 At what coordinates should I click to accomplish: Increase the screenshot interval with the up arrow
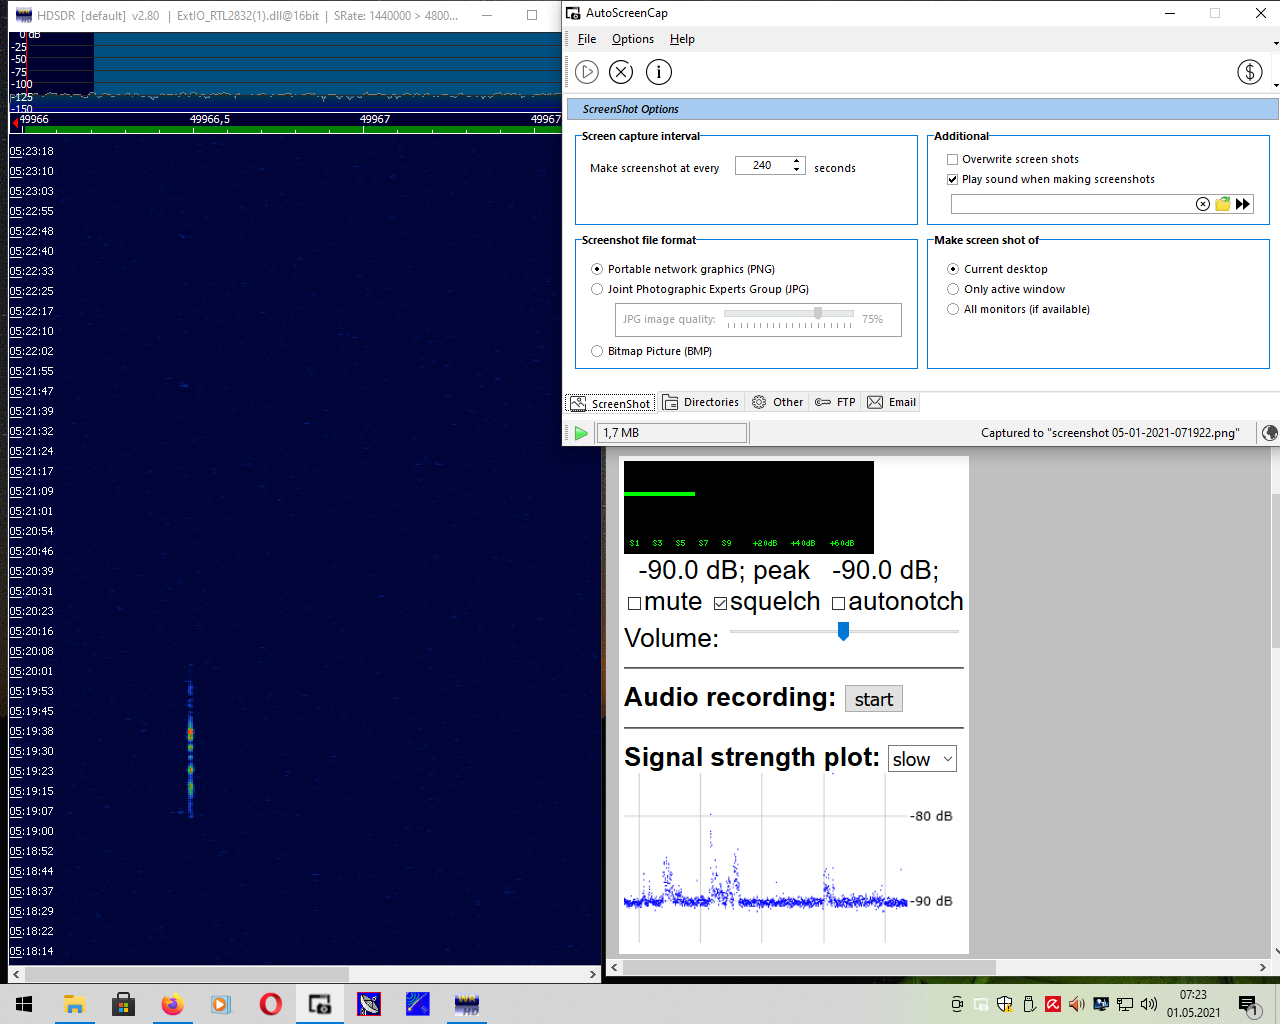pos(797,161)
